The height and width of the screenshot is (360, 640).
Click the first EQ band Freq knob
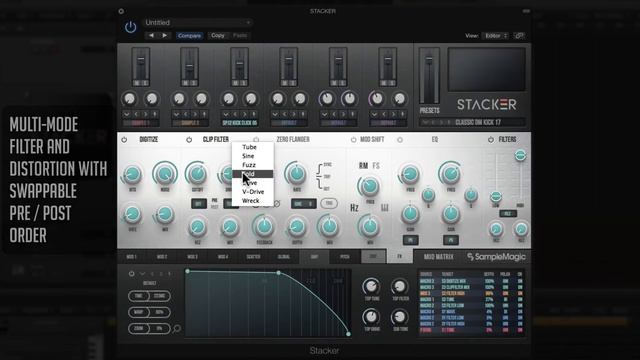click(x=410, y=174)
